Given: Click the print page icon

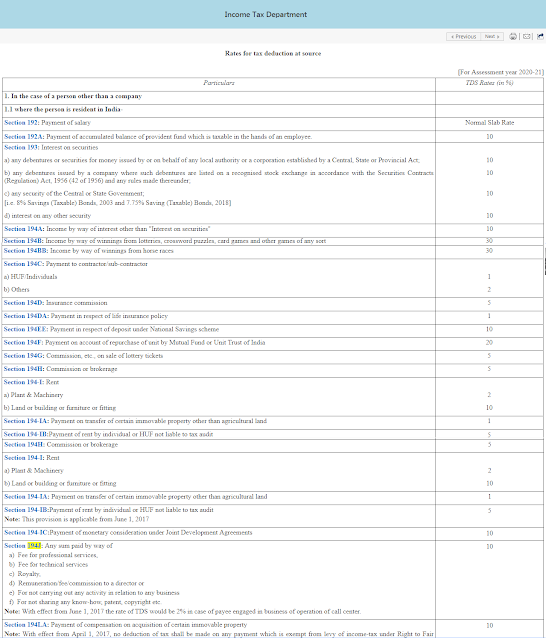Looking at the screenshot, I should (x=513, y=37).
